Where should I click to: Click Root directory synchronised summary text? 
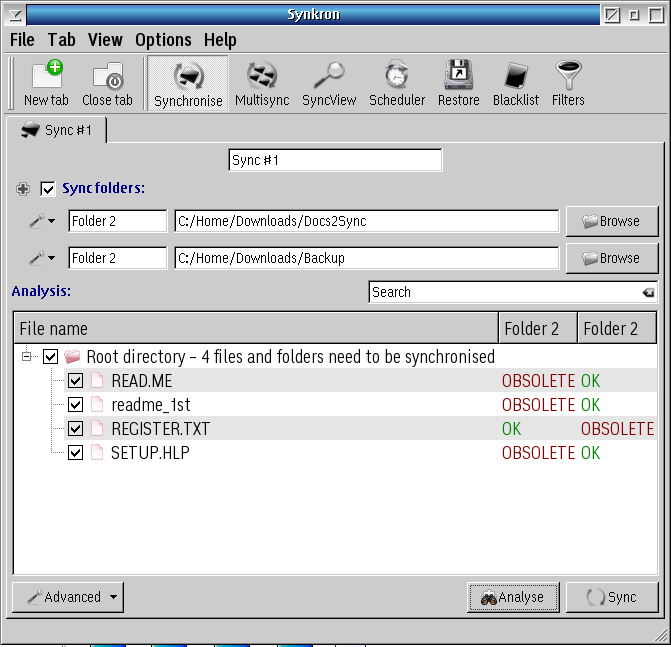coord(291,356)
